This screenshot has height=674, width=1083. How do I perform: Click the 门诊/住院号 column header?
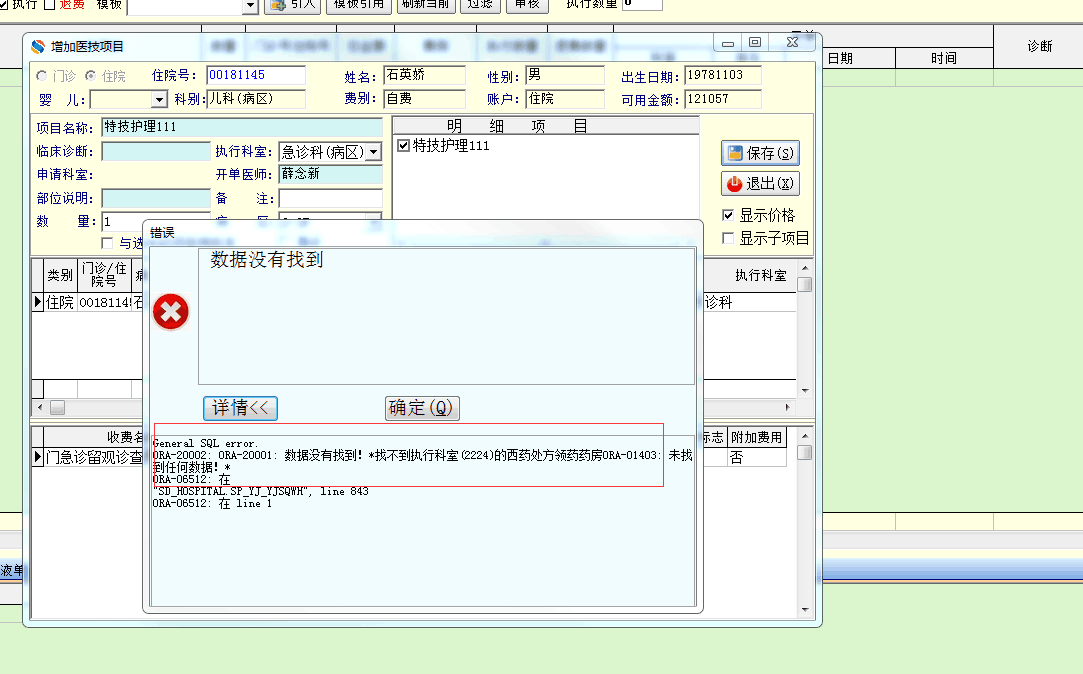click(104, 275)
